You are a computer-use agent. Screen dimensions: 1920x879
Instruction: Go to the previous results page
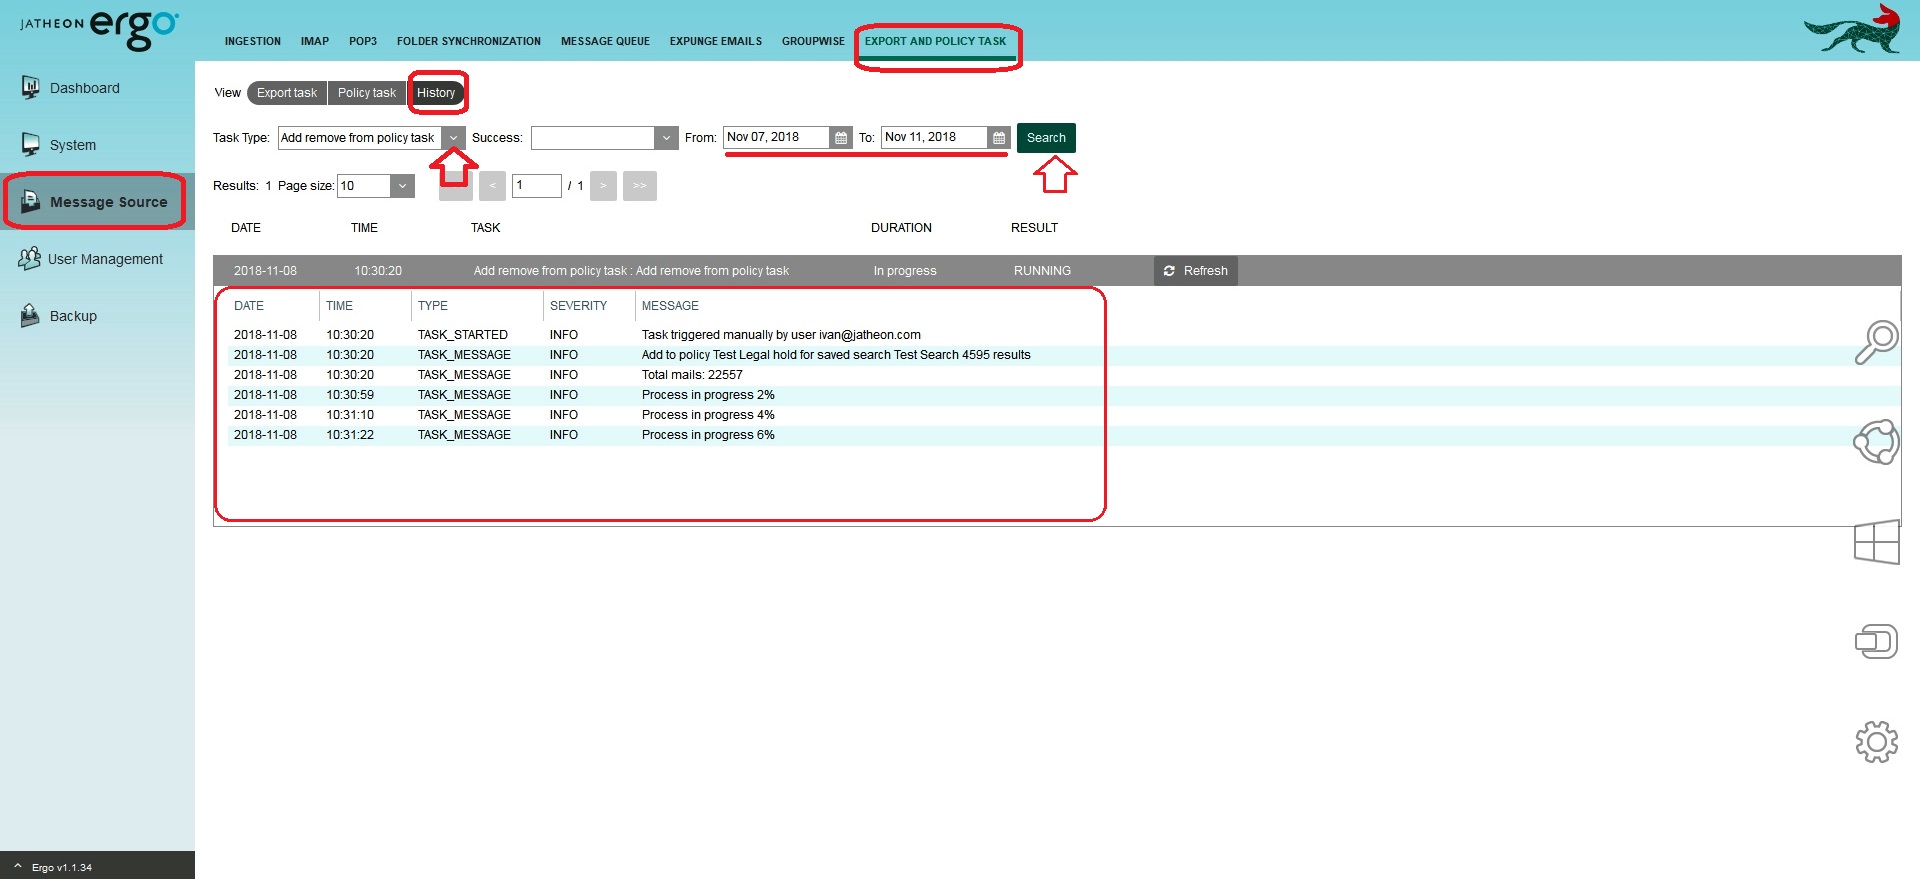click(x=492, y=186)
